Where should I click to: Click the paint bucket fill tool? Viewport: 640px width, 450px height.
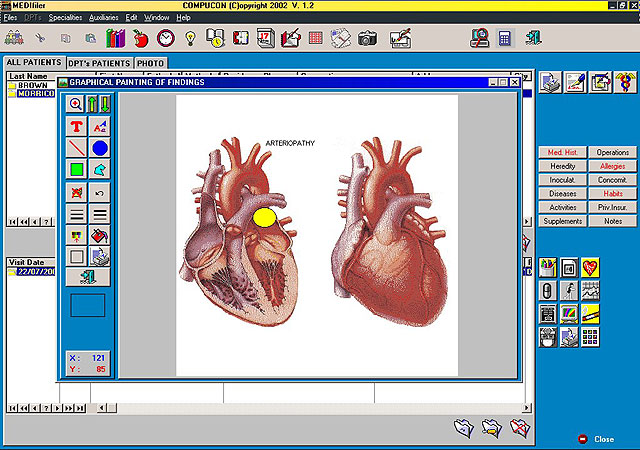click(100, 236)
